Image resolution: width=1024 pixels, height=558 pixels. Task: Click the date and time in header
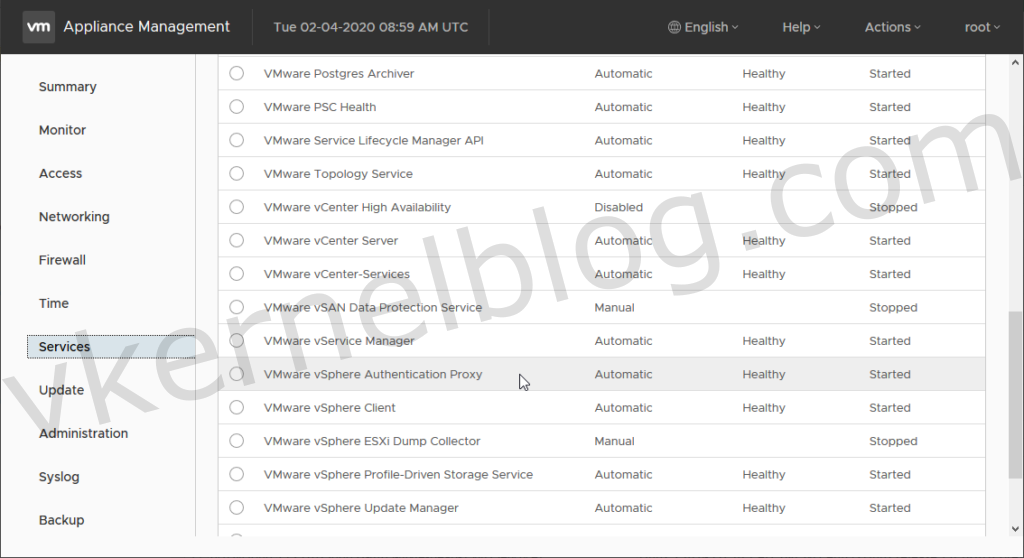pos(370,27)
